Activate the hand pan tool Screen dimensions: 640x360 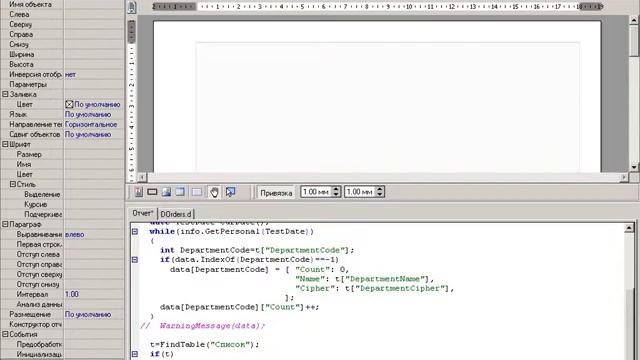pyautogui.click(x=214, y=192)
